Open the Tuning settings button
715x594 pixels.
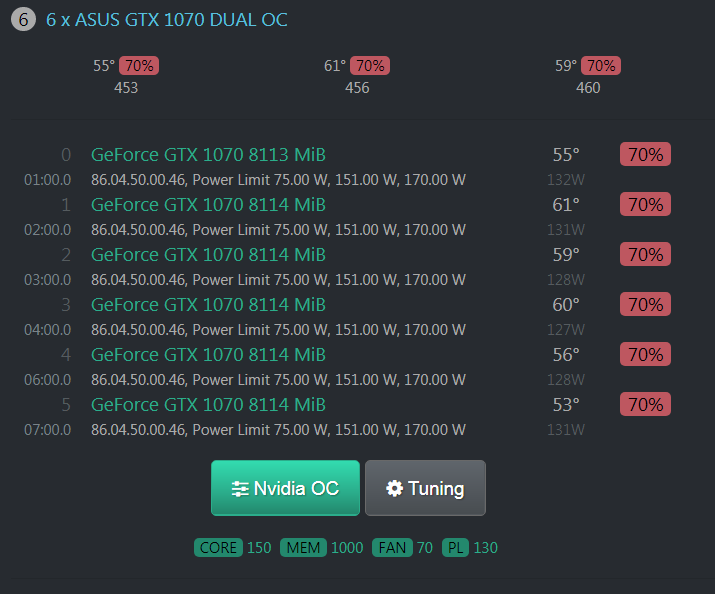click(425, 488)
